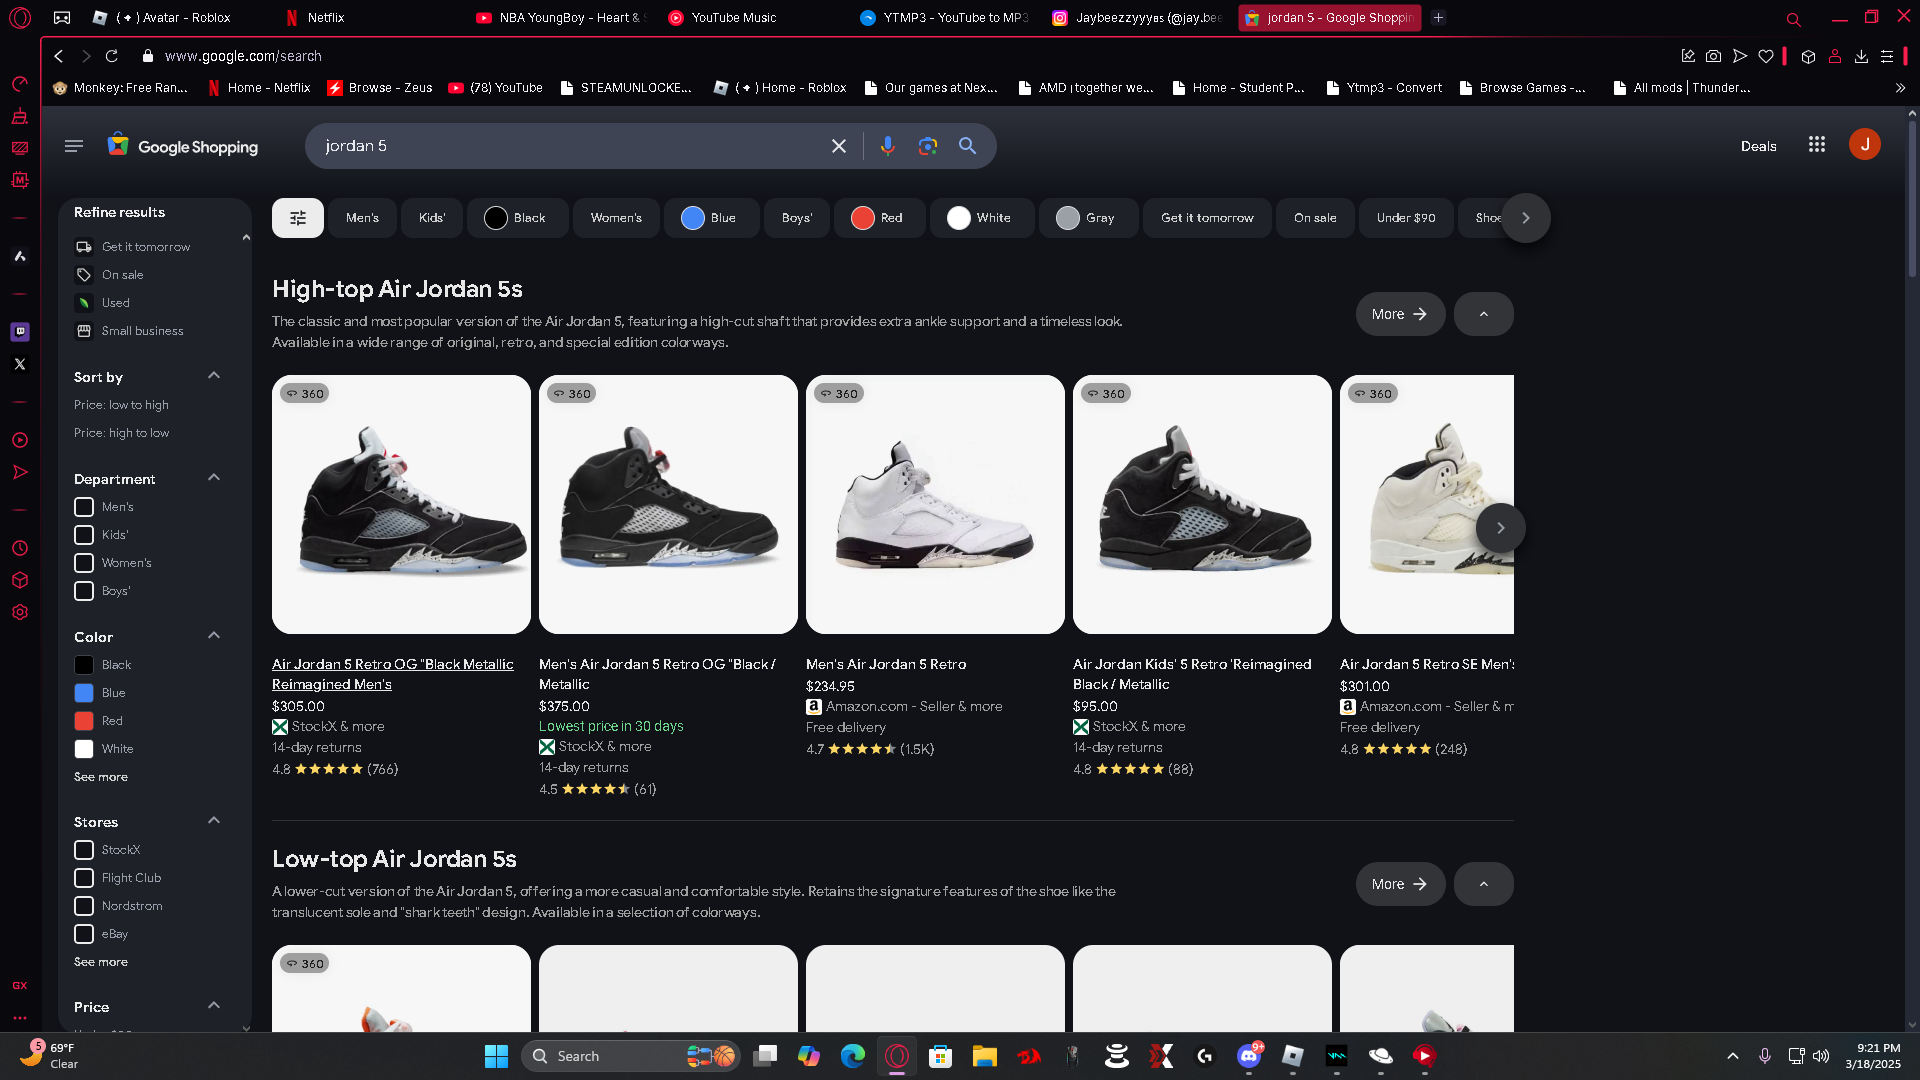The width and height of the screenshot is (1920, 1080).
Task: Collapse the Price filter section
Action: tap(214, 1006)
